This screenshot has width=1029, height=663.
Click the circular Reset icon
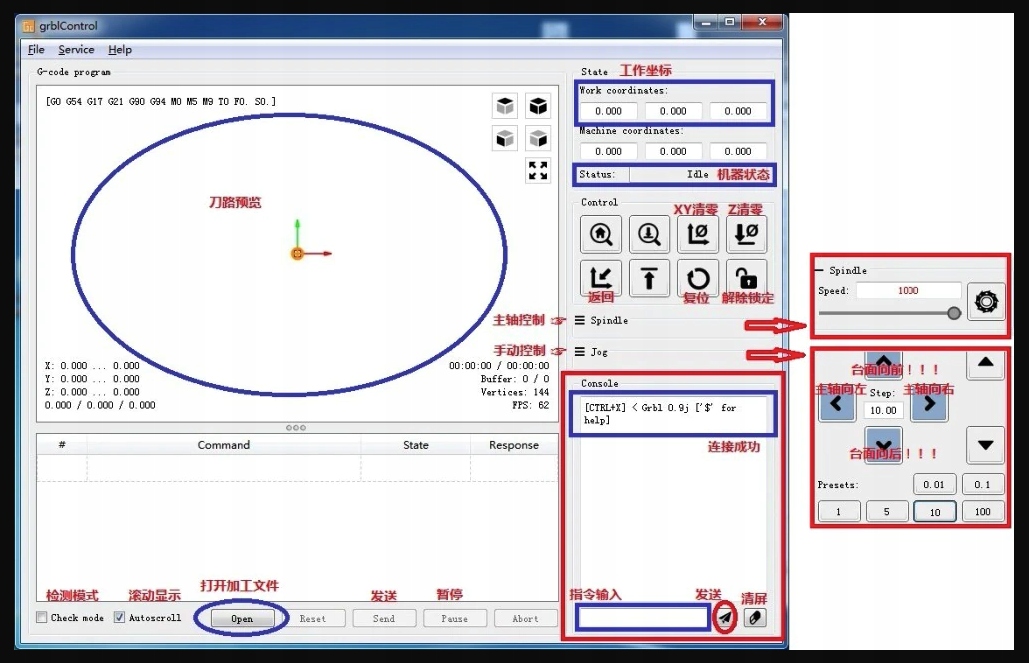click(x=698, y=278)
